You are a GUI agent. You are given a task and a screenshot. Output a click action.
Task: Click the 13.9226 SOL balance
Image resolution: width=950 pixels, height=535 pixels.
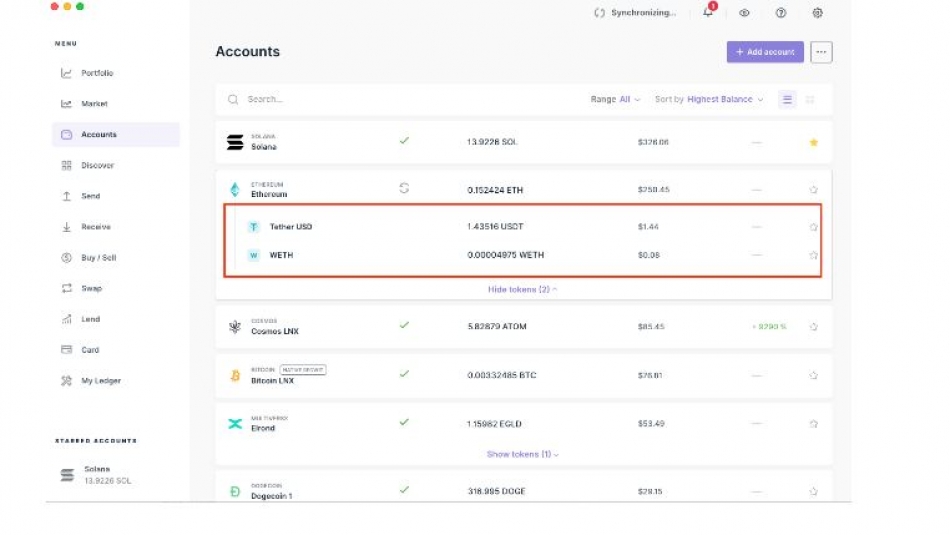[492, 142]
